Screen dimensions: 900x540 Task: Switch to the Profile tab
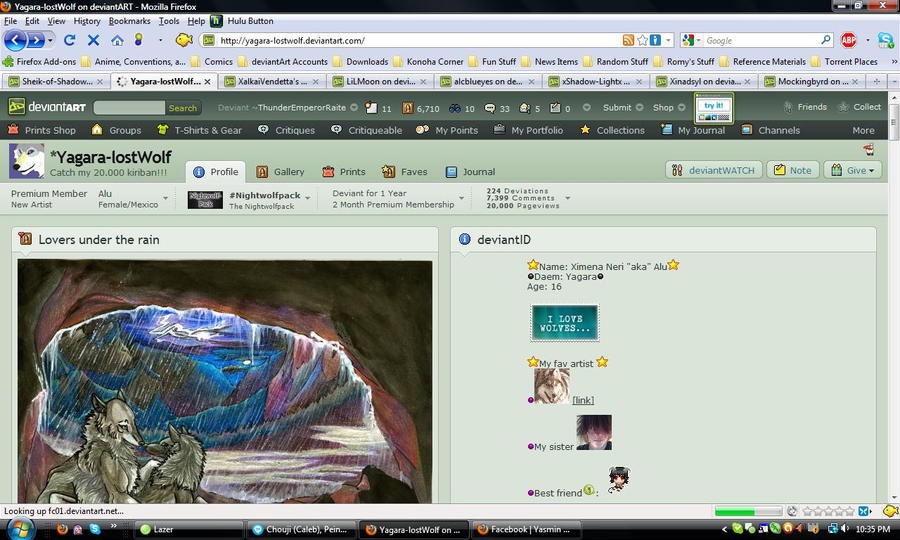(x=216, y=172)
